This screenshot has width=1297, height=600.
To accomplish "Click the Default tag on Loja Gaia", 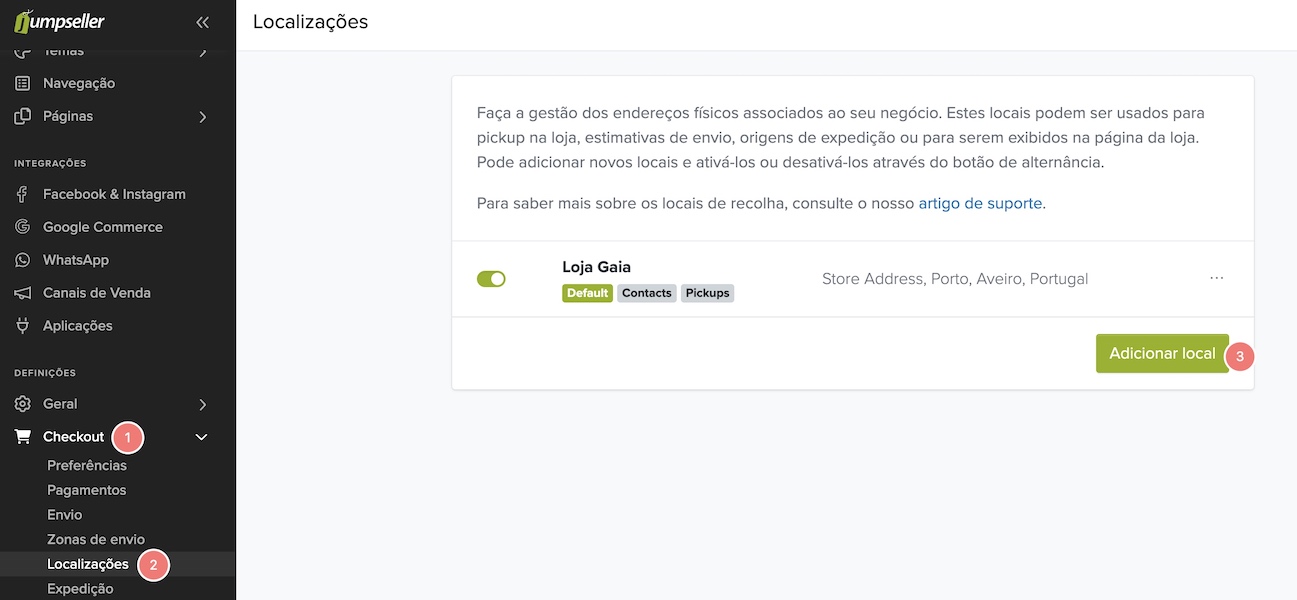I will (587, 293).
